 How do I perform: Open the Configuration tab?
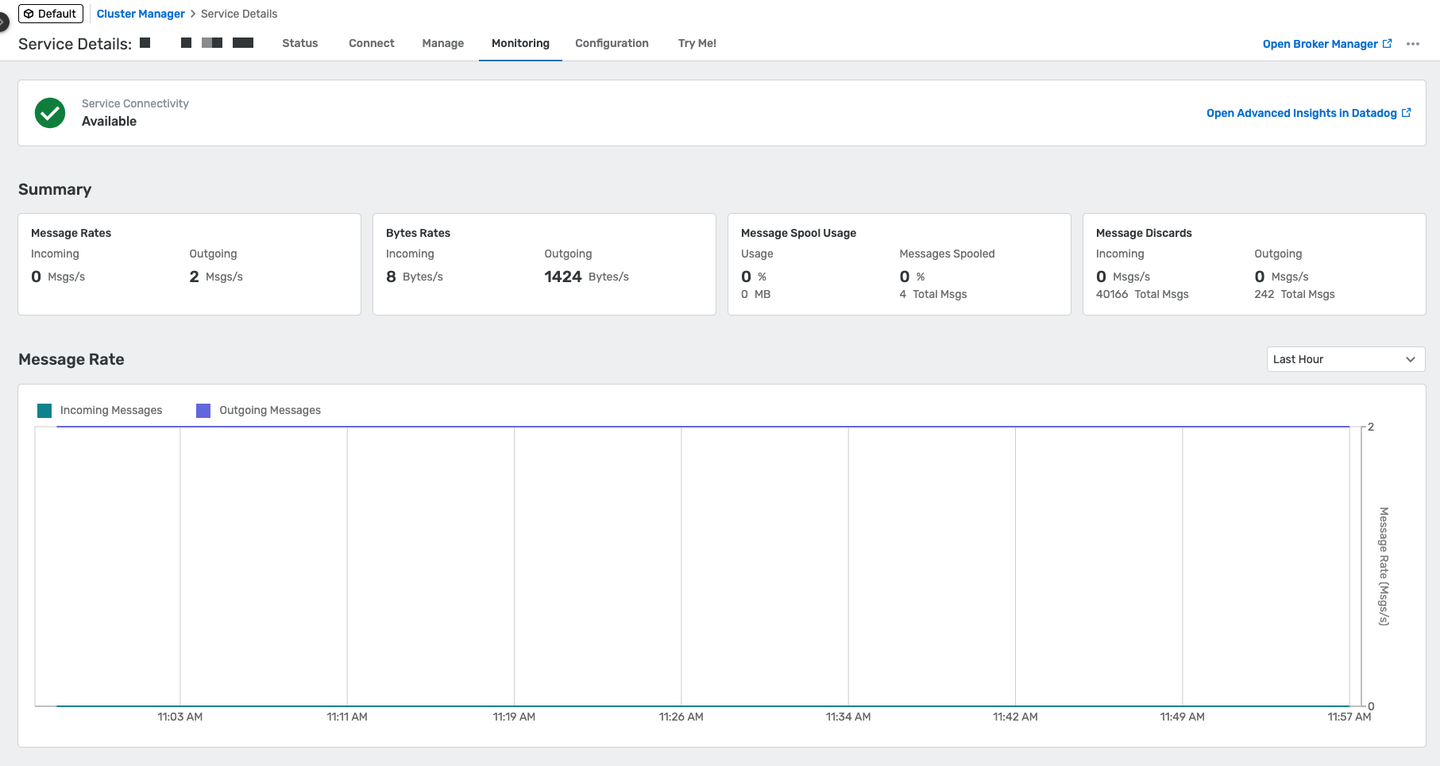612,43
